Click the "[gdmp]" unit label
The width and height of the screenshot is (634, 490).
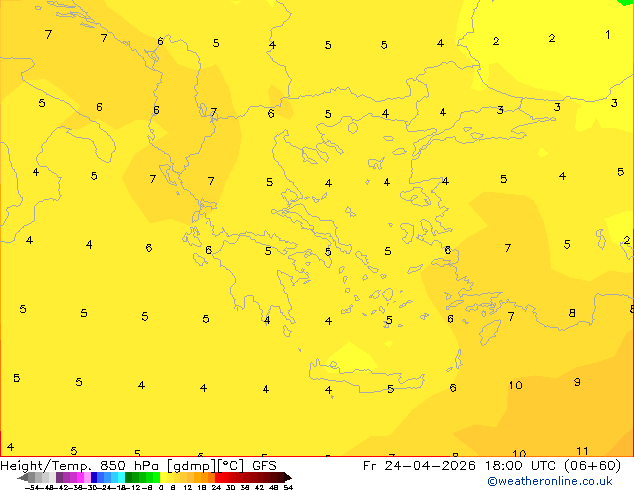191,466
